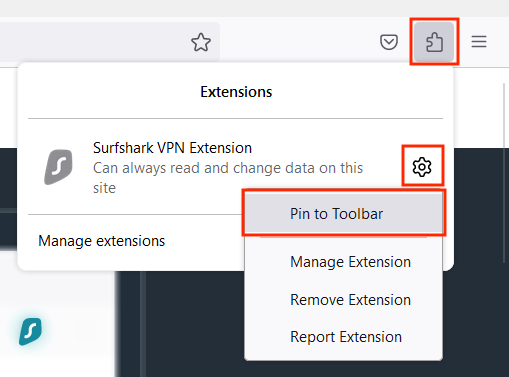
Task: Open the Surfshark extension gear options
Action: coord(422,167)
